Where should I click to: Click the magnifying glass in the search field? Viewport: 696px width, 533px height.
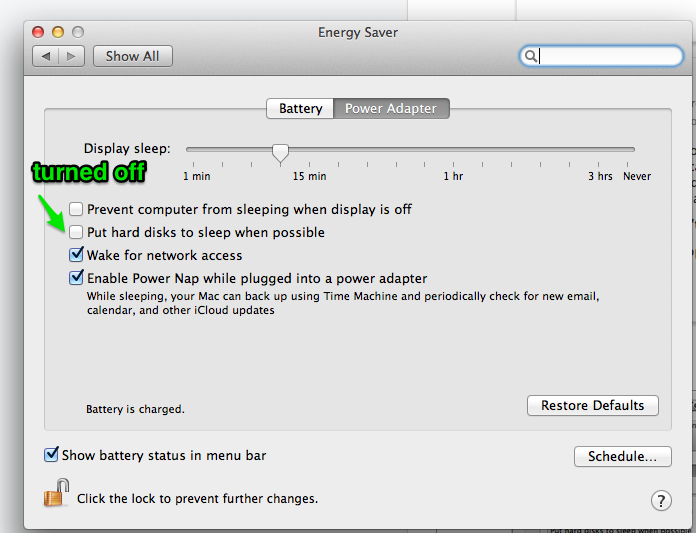pyautogui.click(x=530, y=56)
